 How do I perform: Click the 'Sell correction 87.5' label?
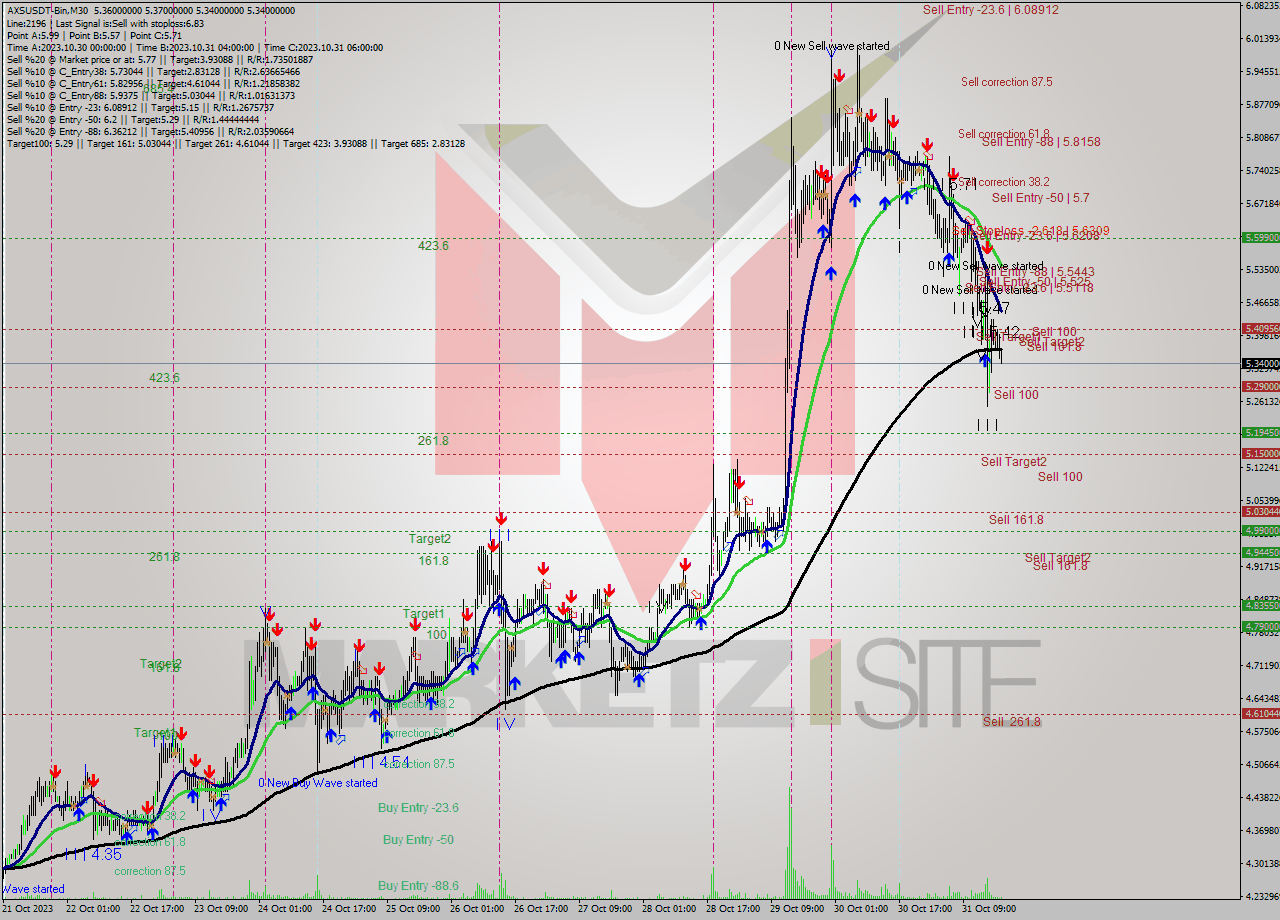(1006, 82)
